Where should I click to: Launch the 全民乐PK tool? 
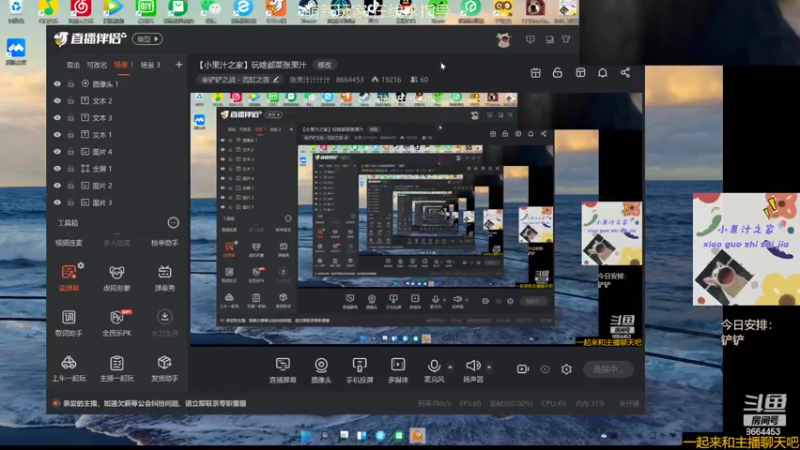(117, 323)
